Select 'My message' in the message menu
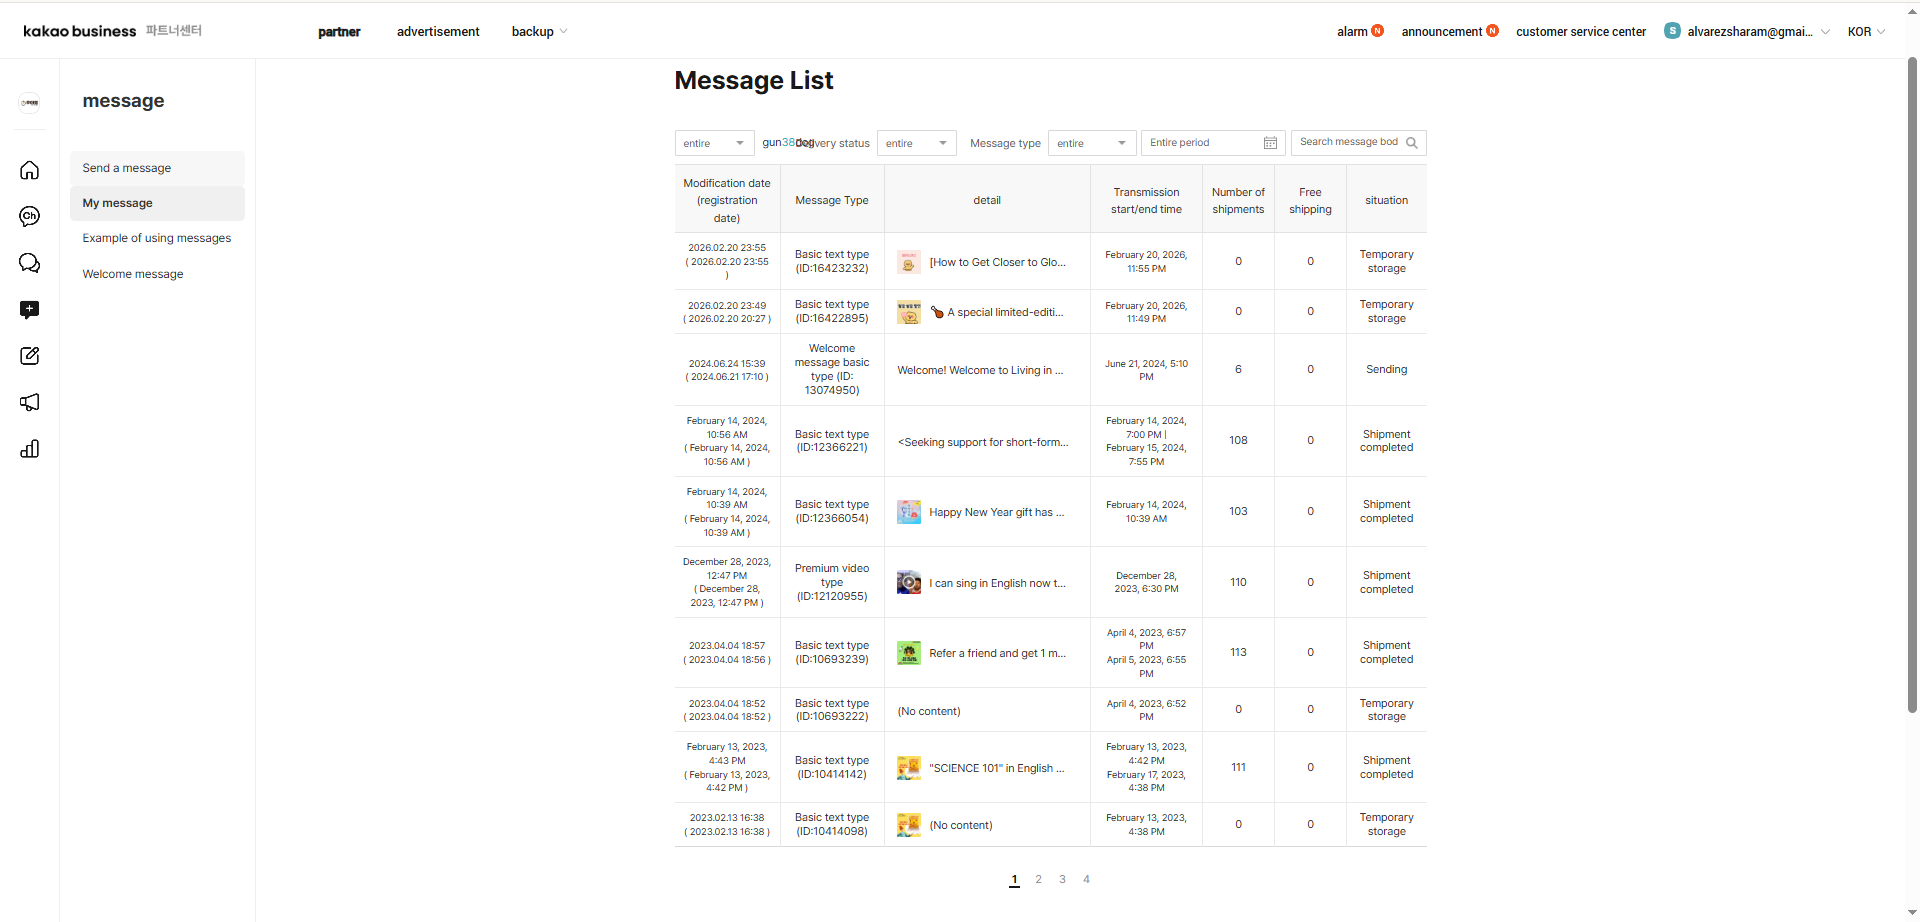This screenshot has height=922, width=1920. point(157,203)
